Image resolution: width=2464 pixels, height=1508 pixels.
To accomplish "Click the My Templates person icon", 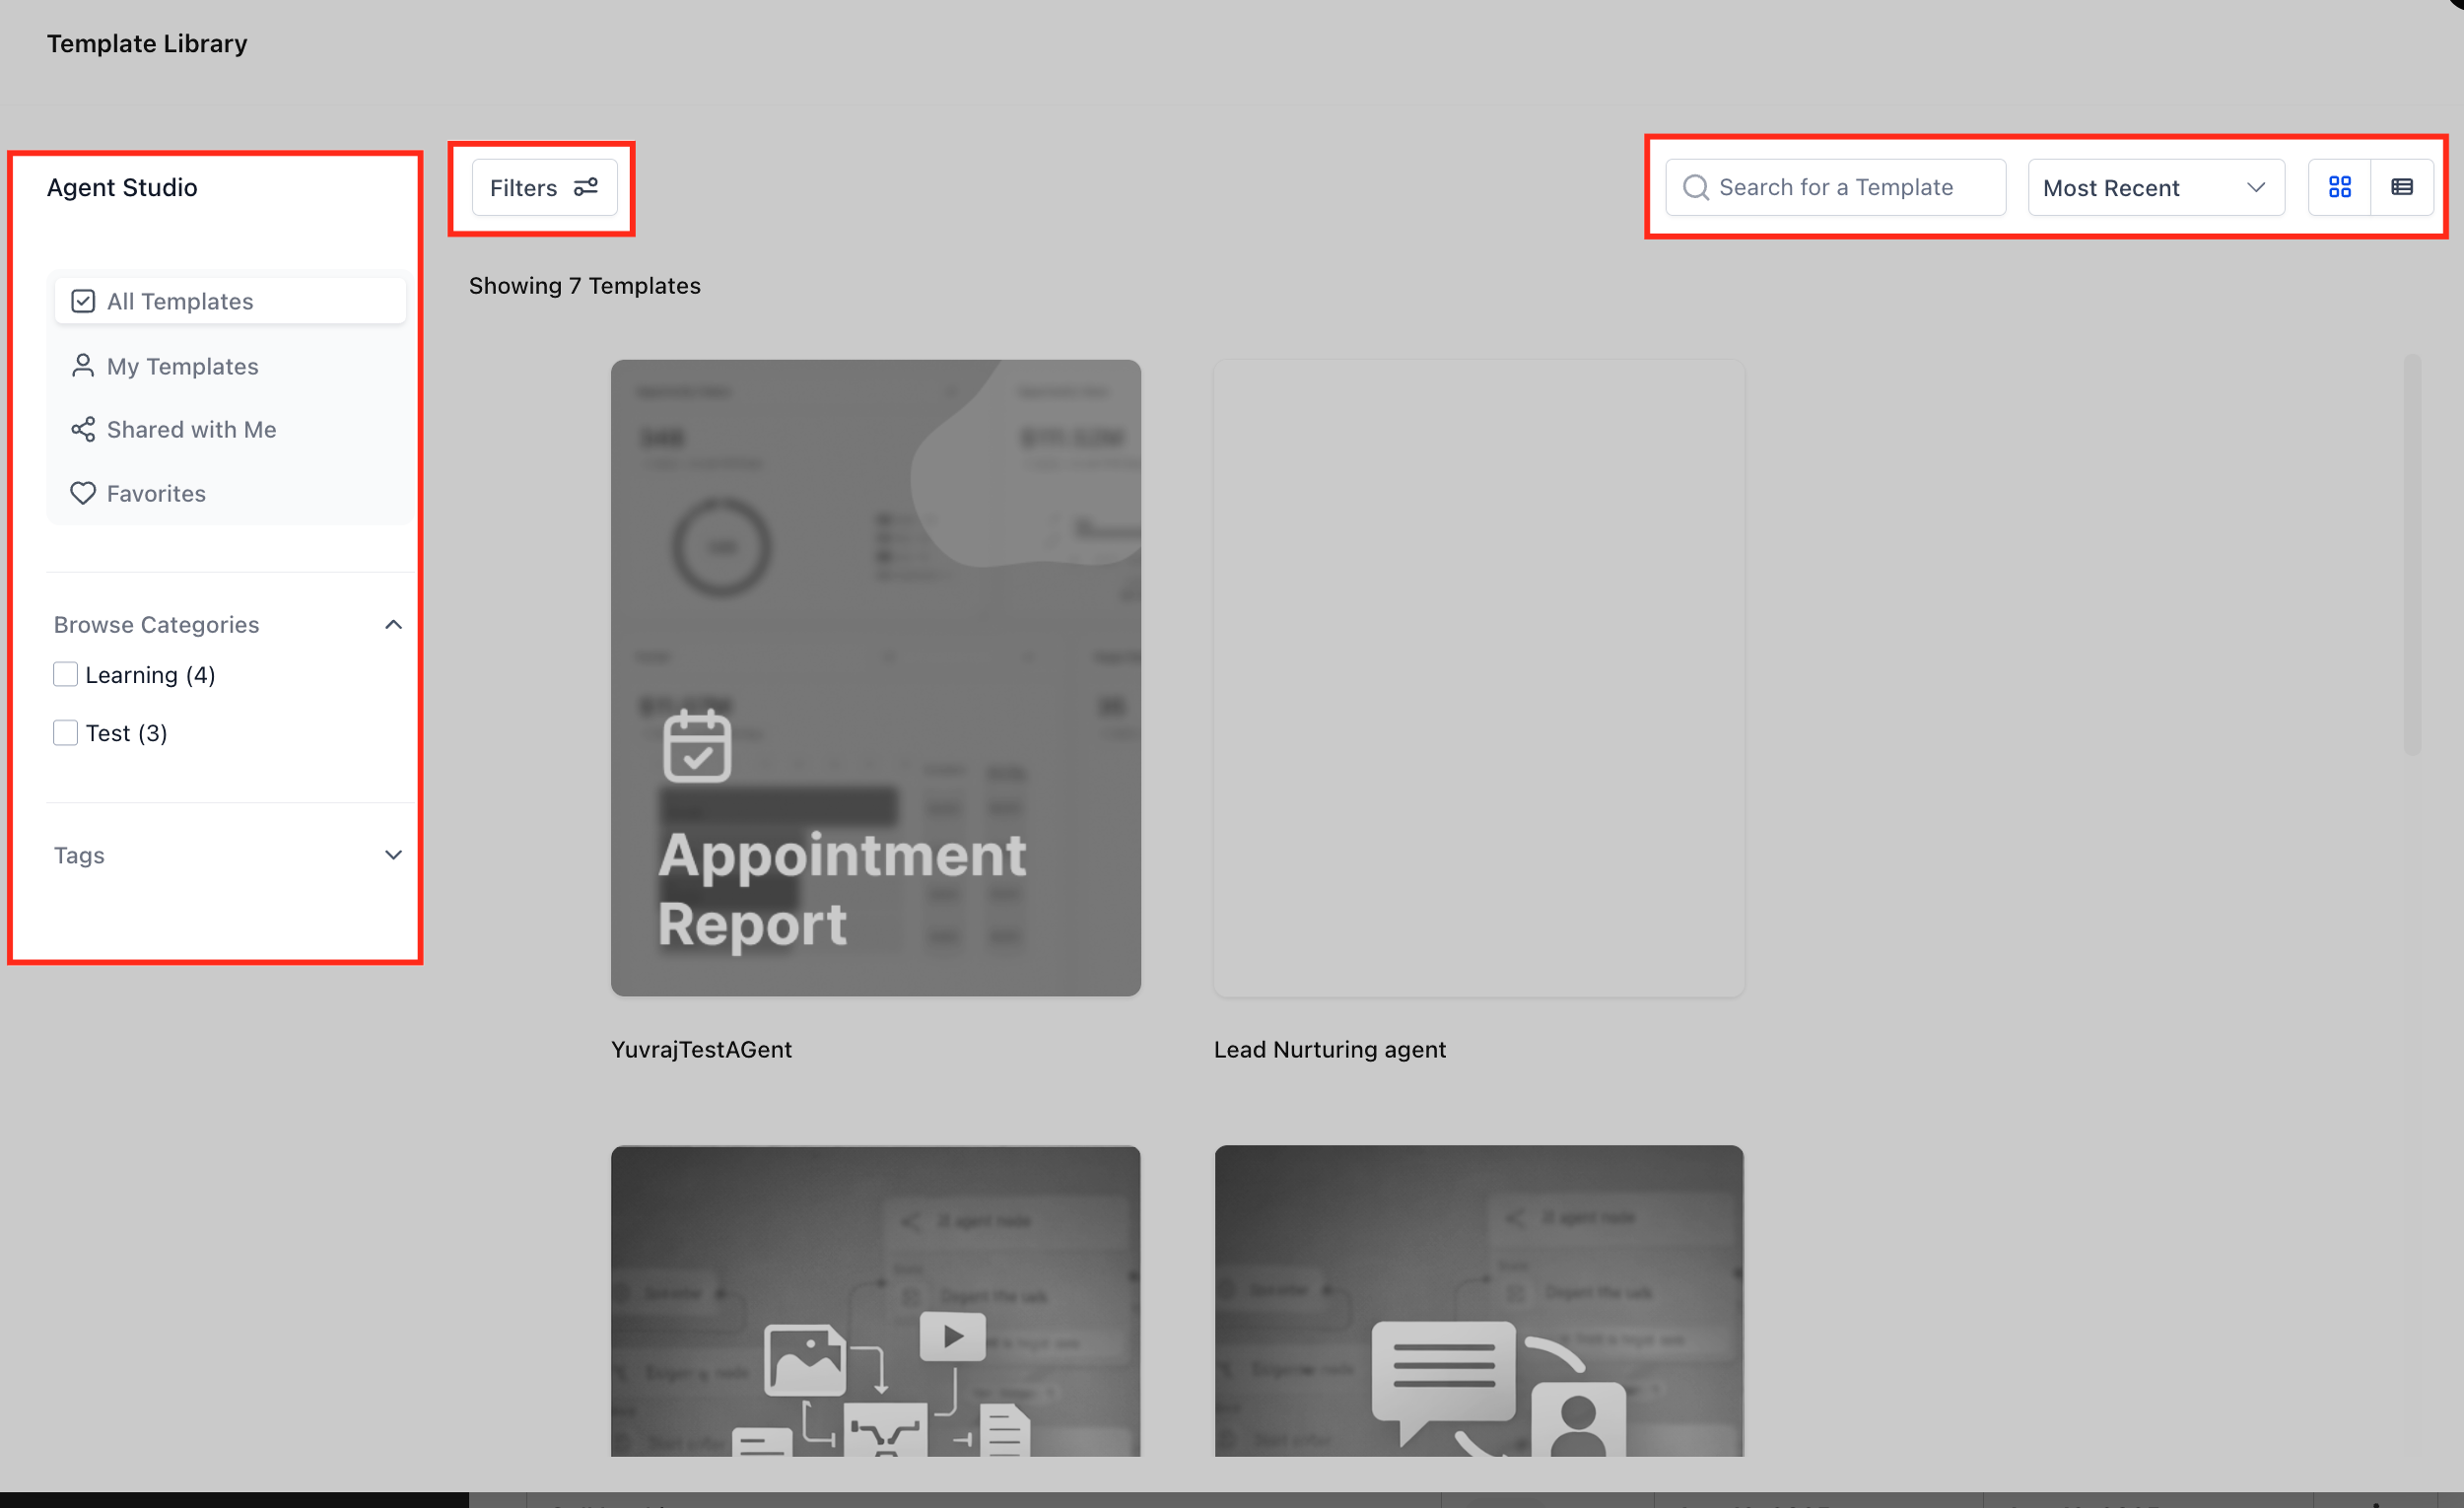I will (83, 366).
